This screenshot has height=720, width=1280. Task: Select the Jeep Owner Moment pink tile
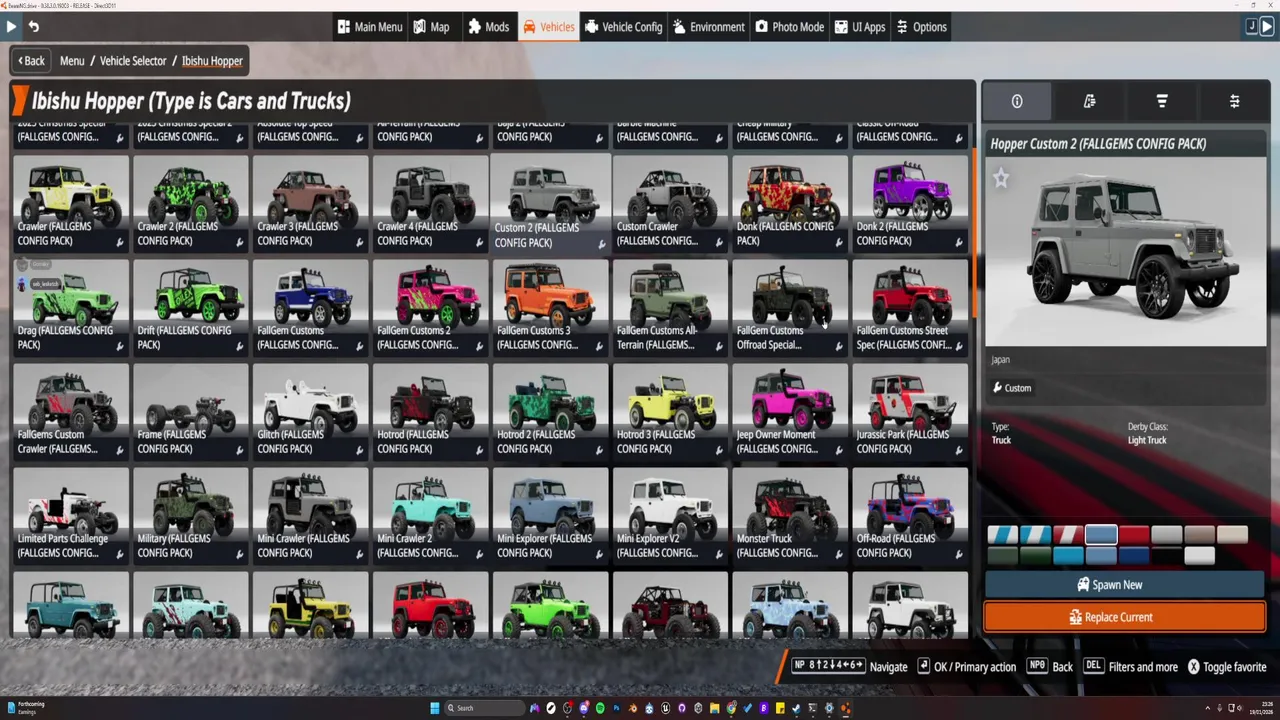(x=790, y=411)
